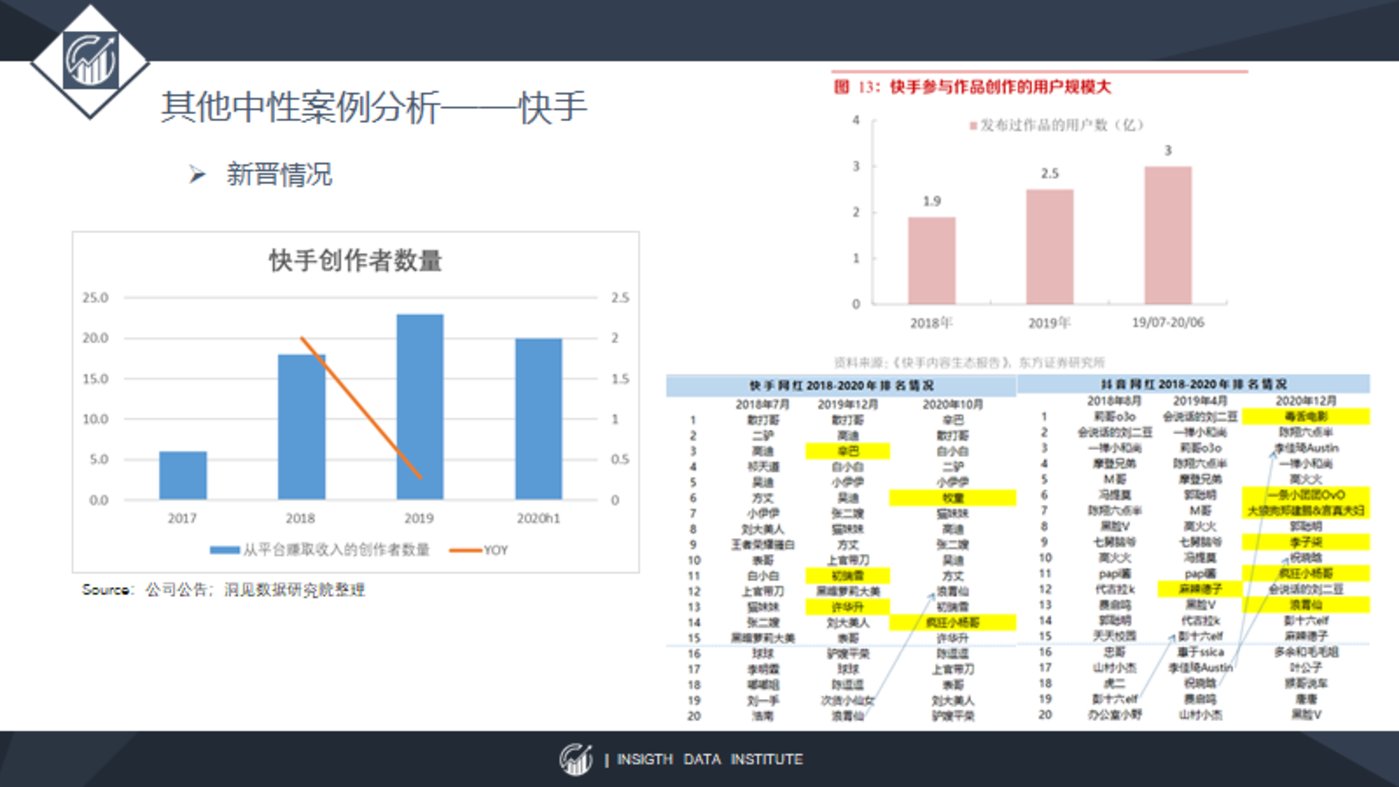Click the cell 次惑小仙女
Screen dimensions: 1399x787
click(848, 701)
